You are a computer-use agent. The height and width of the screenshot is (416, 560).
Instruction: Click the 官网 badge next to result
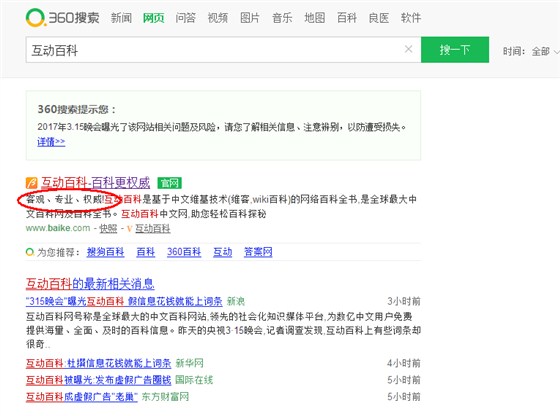(x=169, y=183)
